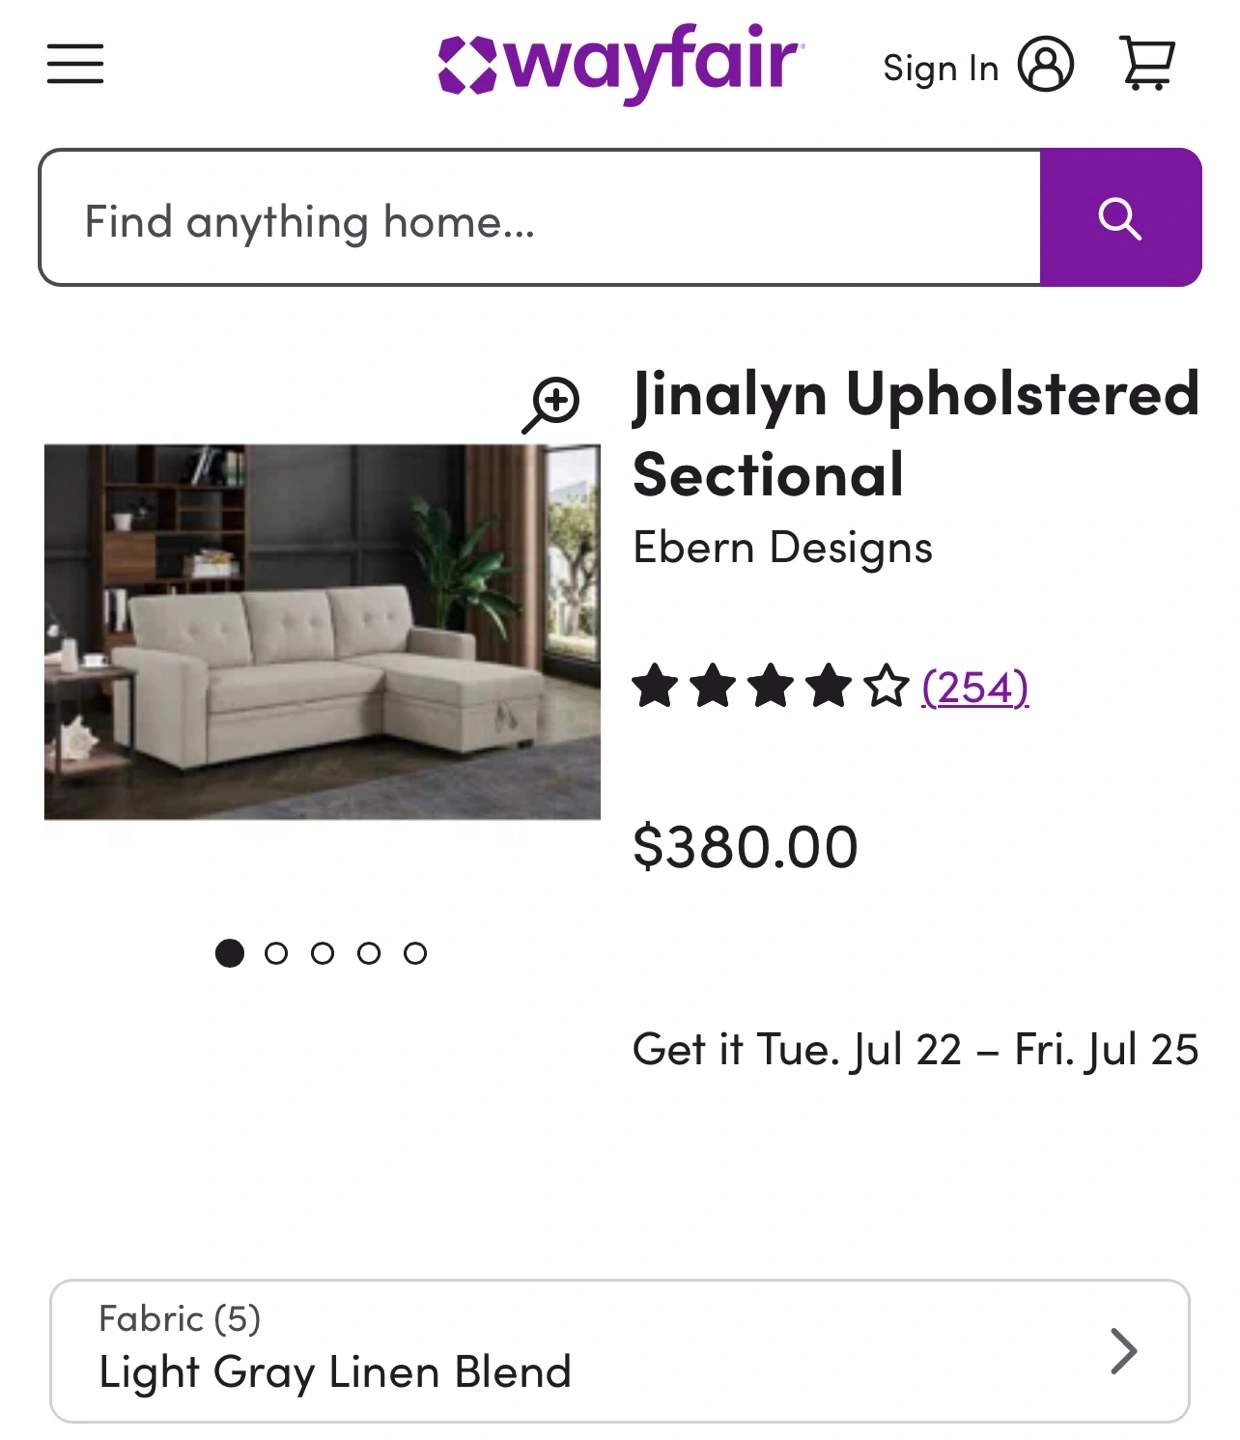The image size is (1240, 1440).
Task: Click the purple search magnifier button
Action: pos(1120,218)
